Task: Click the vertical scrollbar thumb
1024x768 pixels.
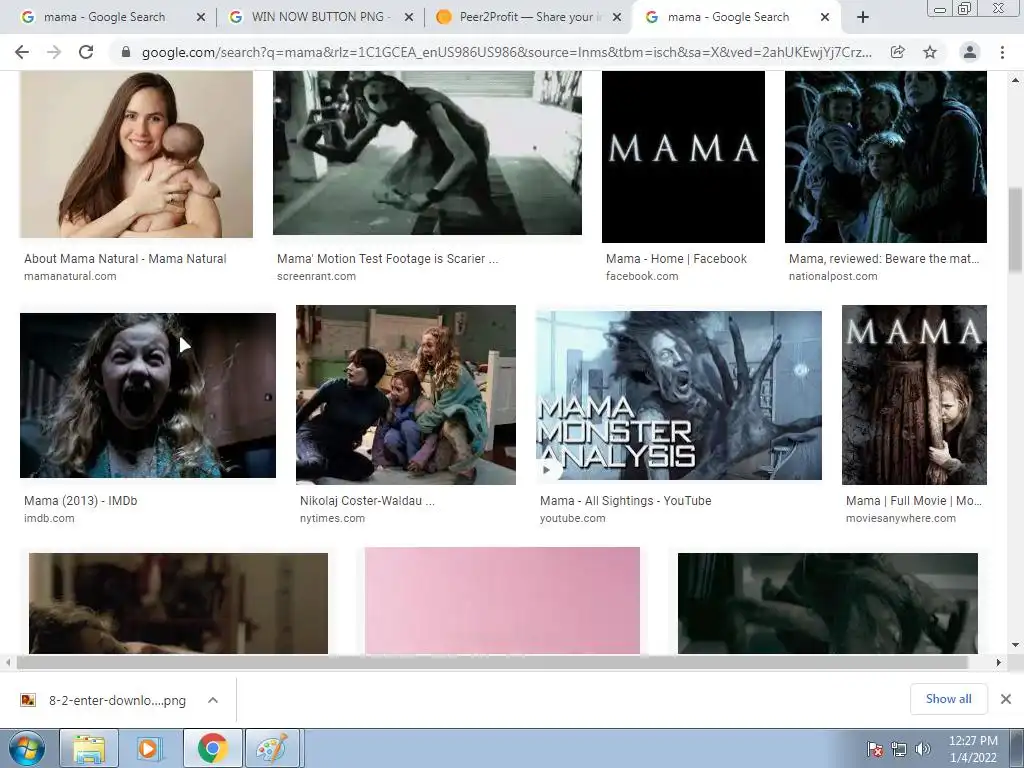Action: [x=1016, y=229]
